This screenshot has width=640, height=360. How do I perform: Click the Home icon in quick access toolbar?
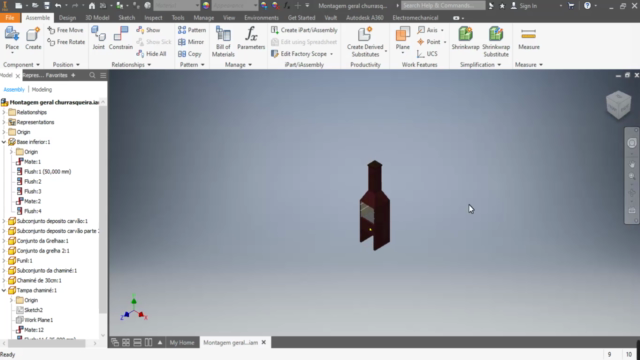click(x=92, y=6)
